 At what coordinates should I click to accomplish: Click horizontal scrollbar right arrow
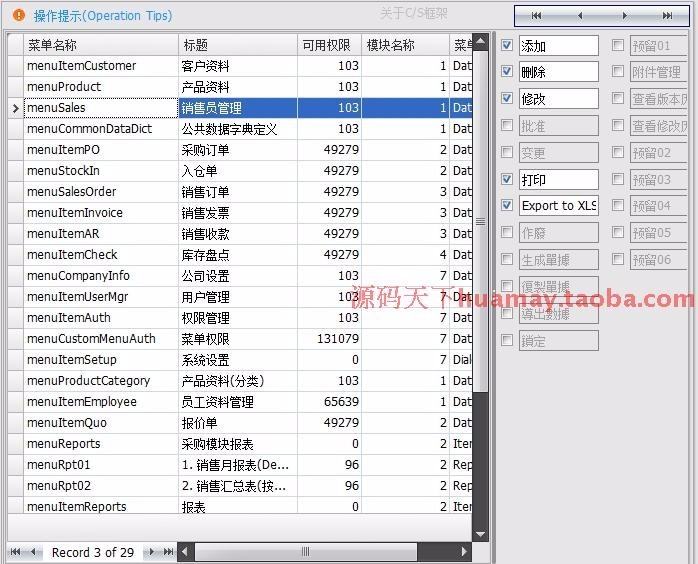click(464, 552)
